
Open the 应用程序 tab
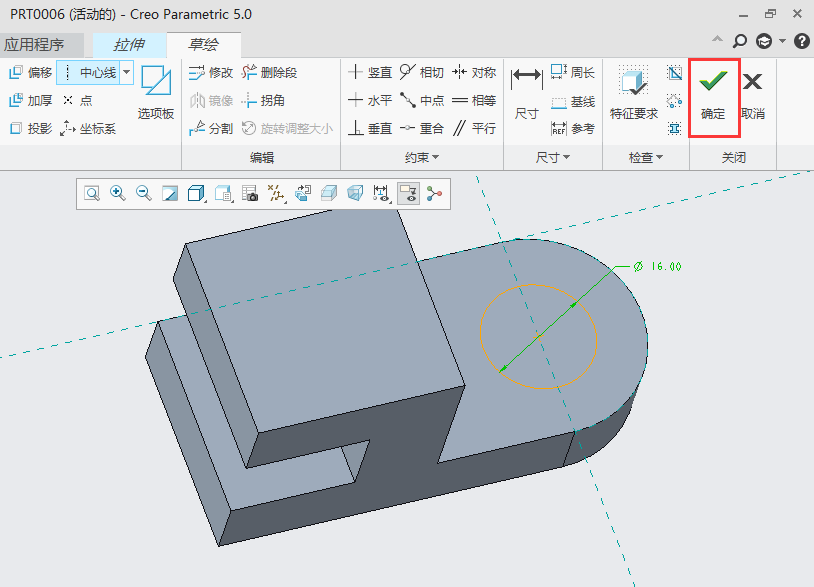[34, 45]
